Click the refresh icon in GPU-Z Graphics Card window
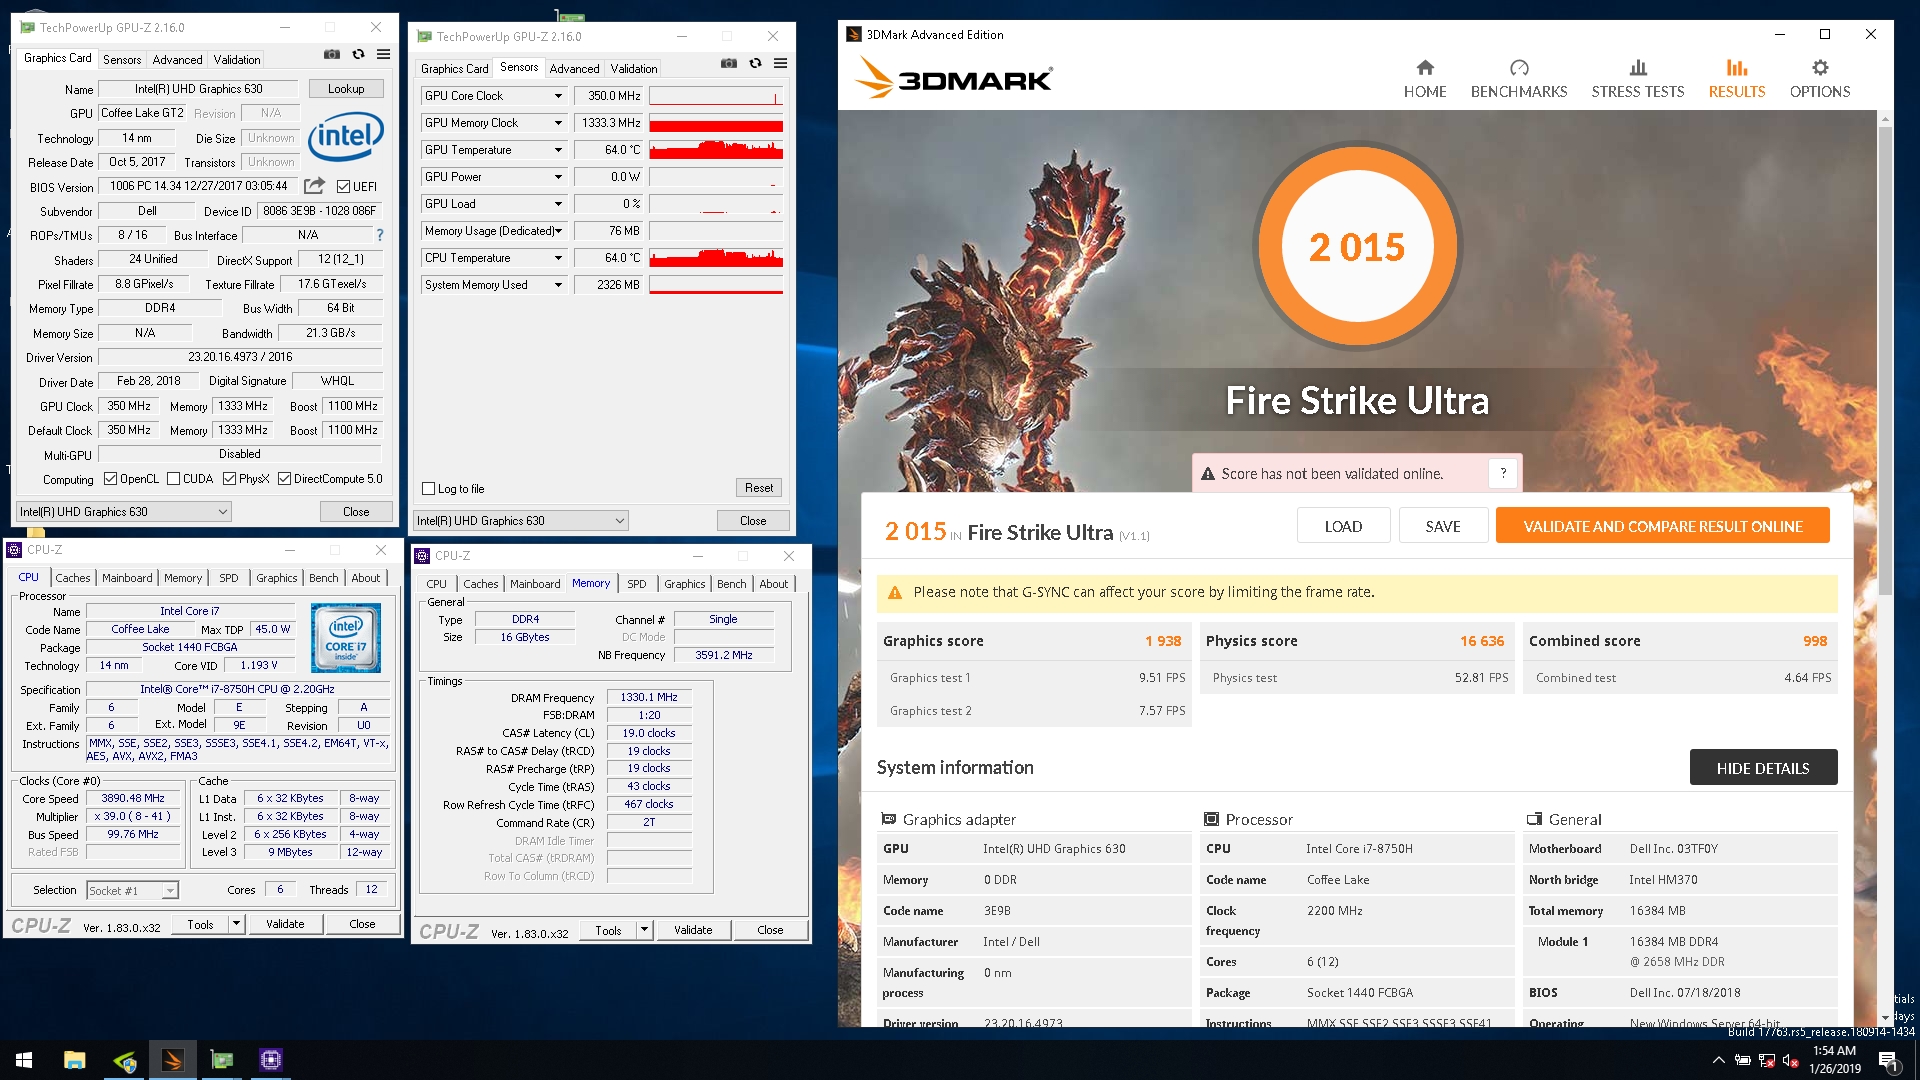The image size is (1920, 1080). tap(358, 55)
